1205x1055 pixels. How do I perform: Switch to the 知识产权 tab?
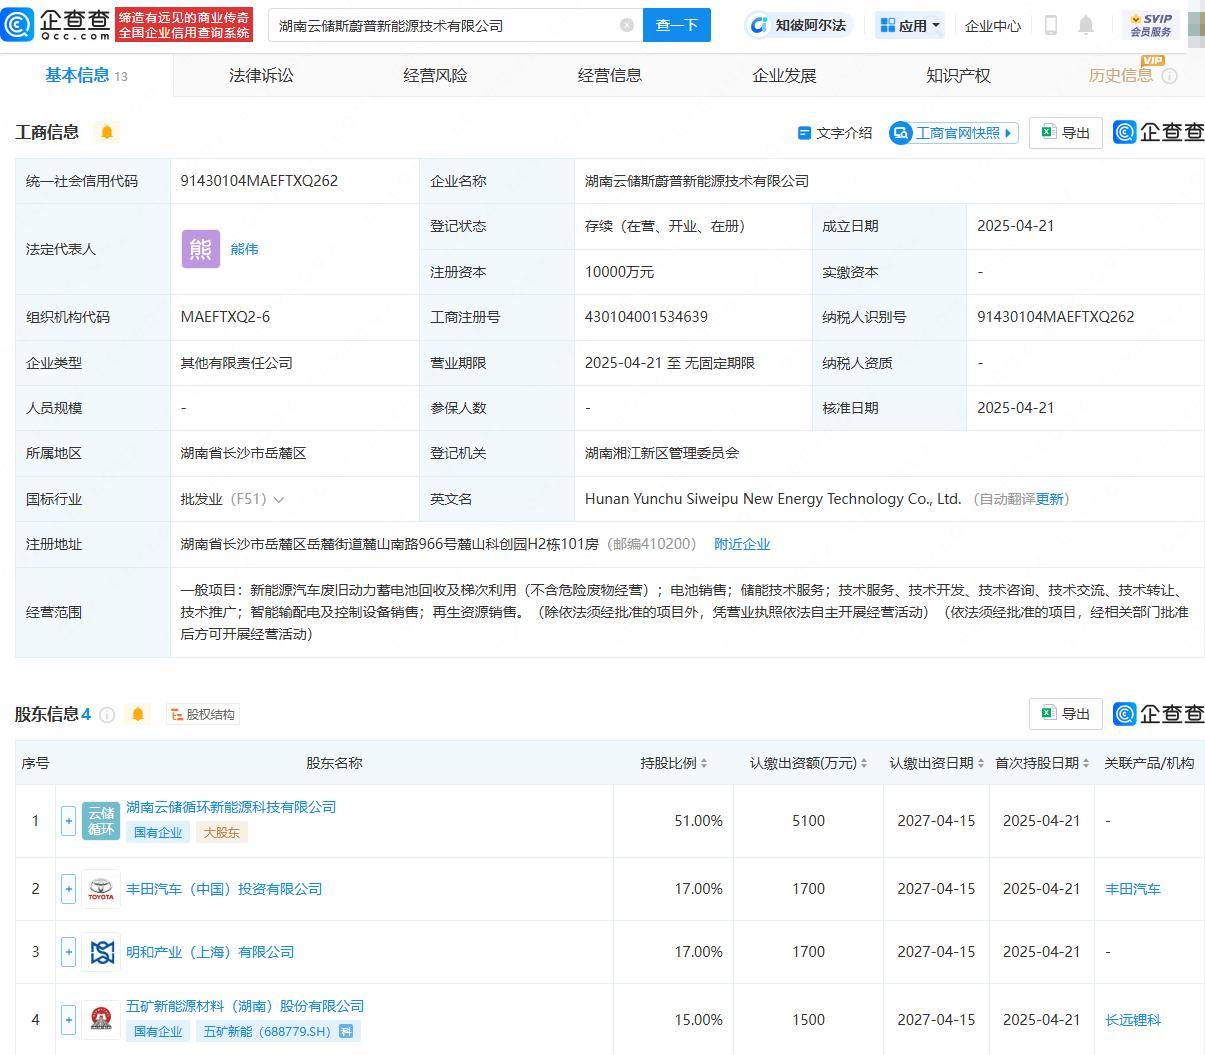(957, 74)
